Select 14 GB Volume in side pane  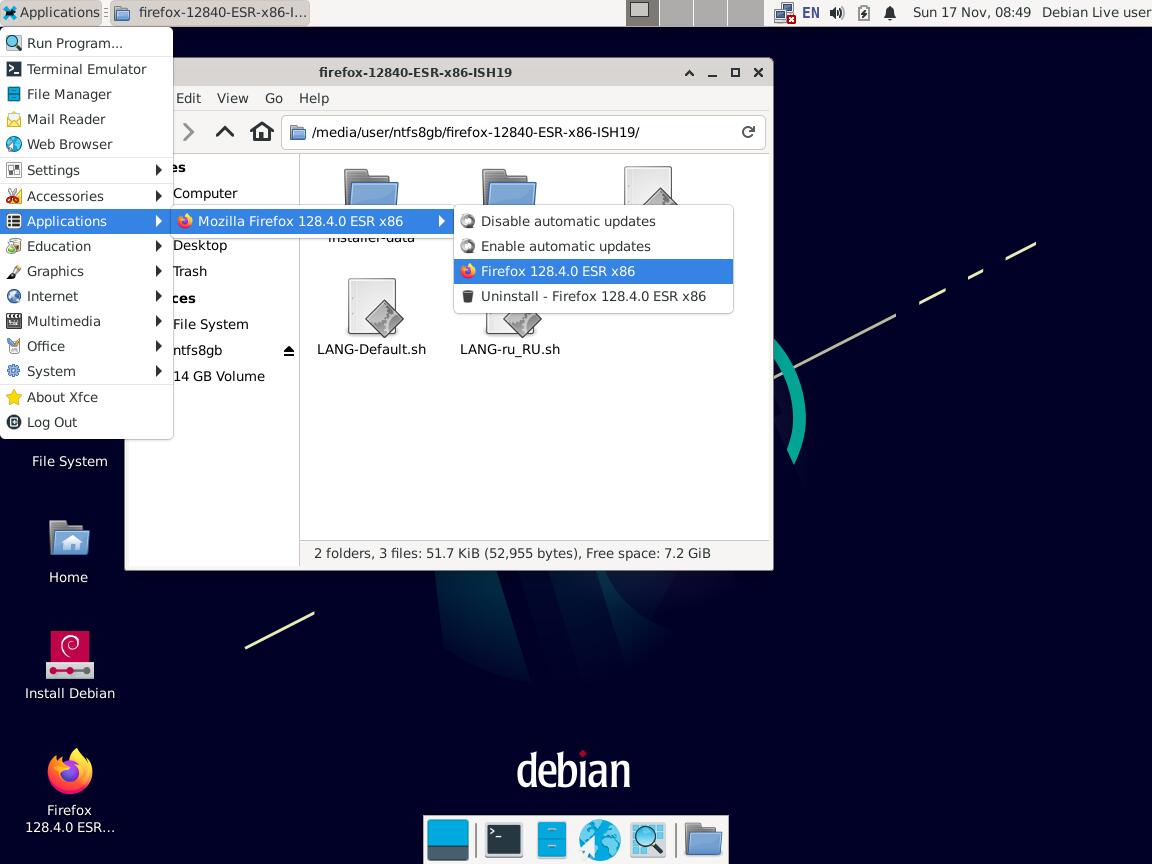(x=219, y=376)
